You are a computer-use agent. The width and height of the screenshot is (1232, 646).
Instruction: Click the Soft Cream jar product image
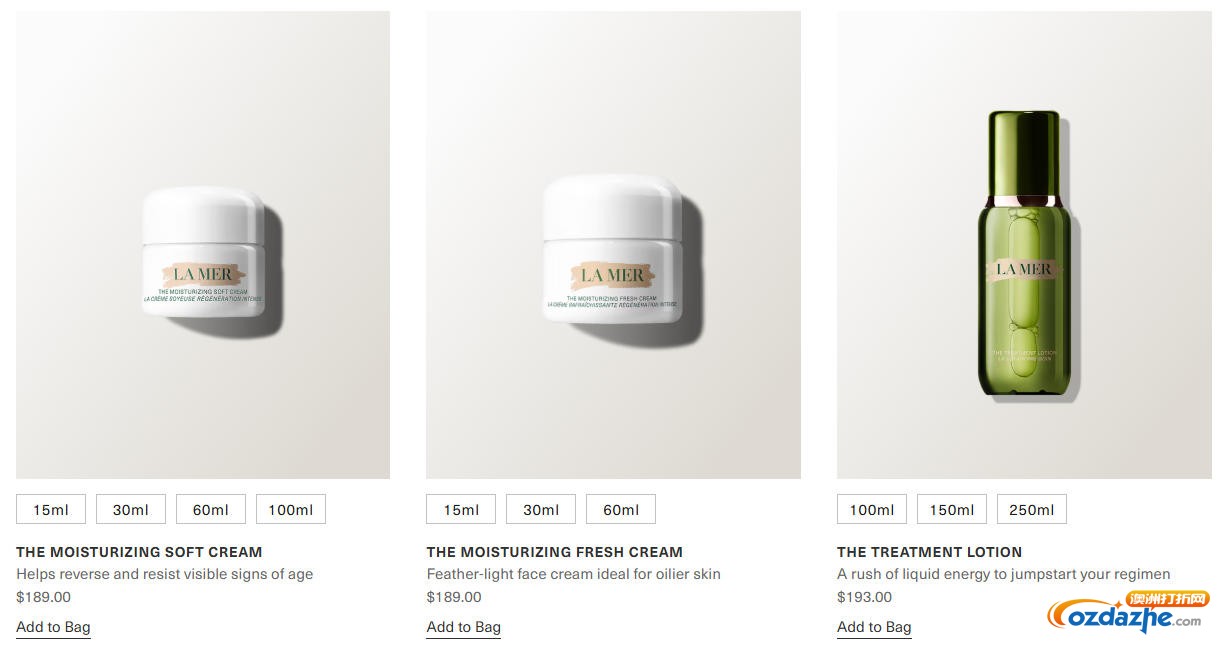203,245
